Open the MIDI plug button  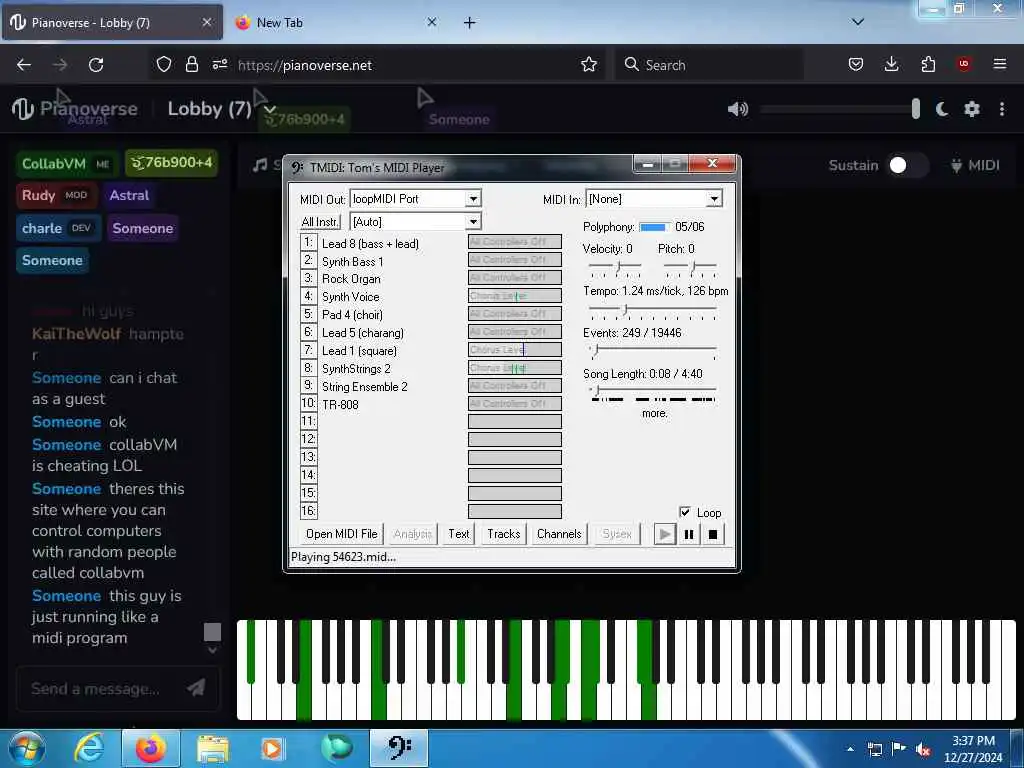point(975,165)
